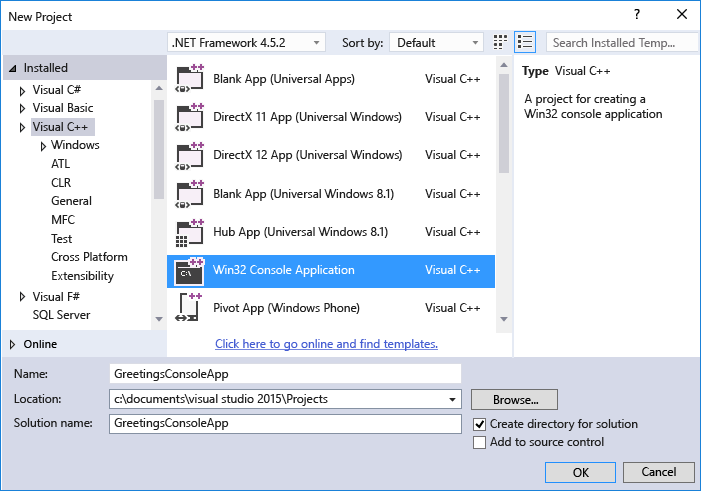The image size is (701, 491).
Task: Select the Extensibility category
Action: pyautogui.click(x=82, y=276)
